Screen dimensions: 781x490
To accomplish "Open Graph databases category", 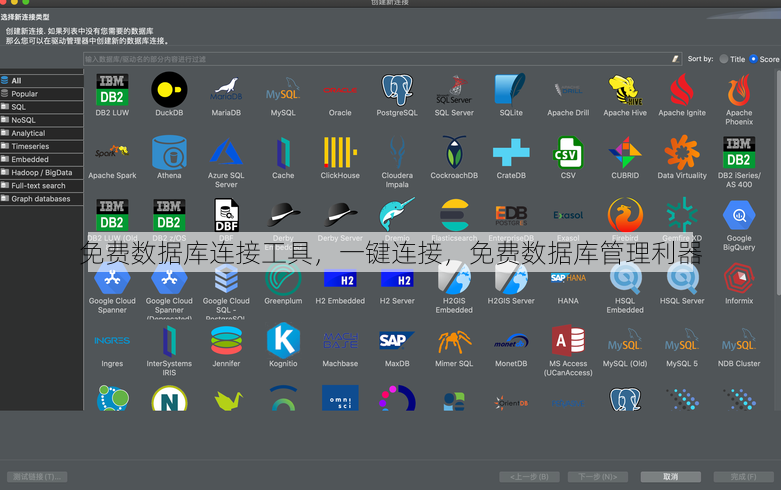I will click(x=42, y=199).
